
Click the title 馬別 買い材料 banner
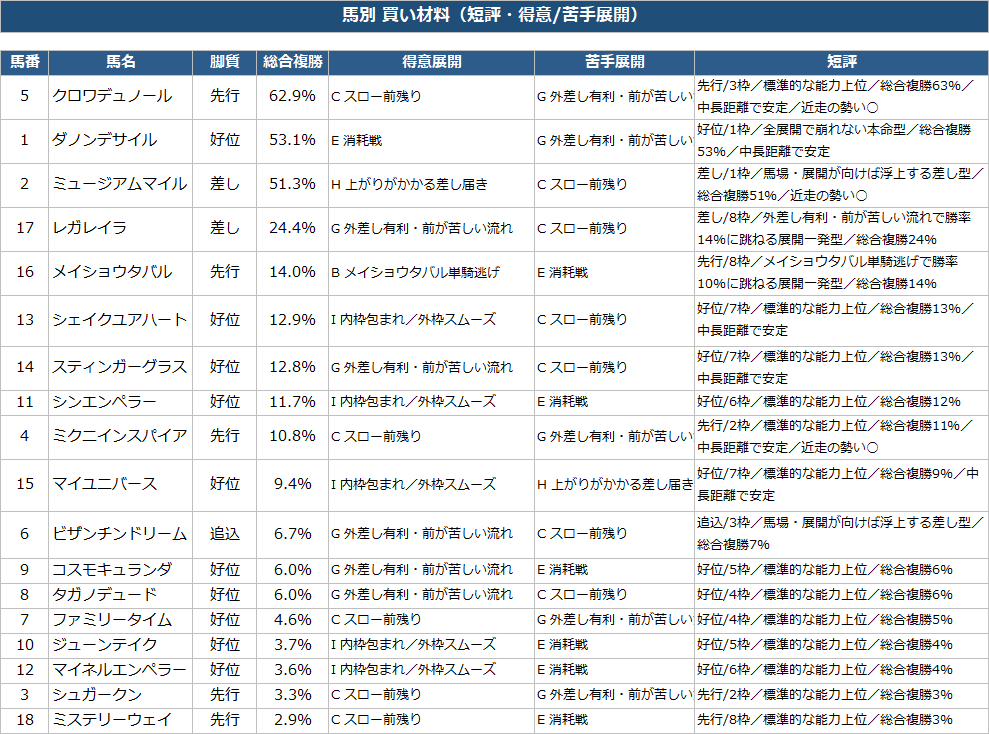tap(494, 16)
